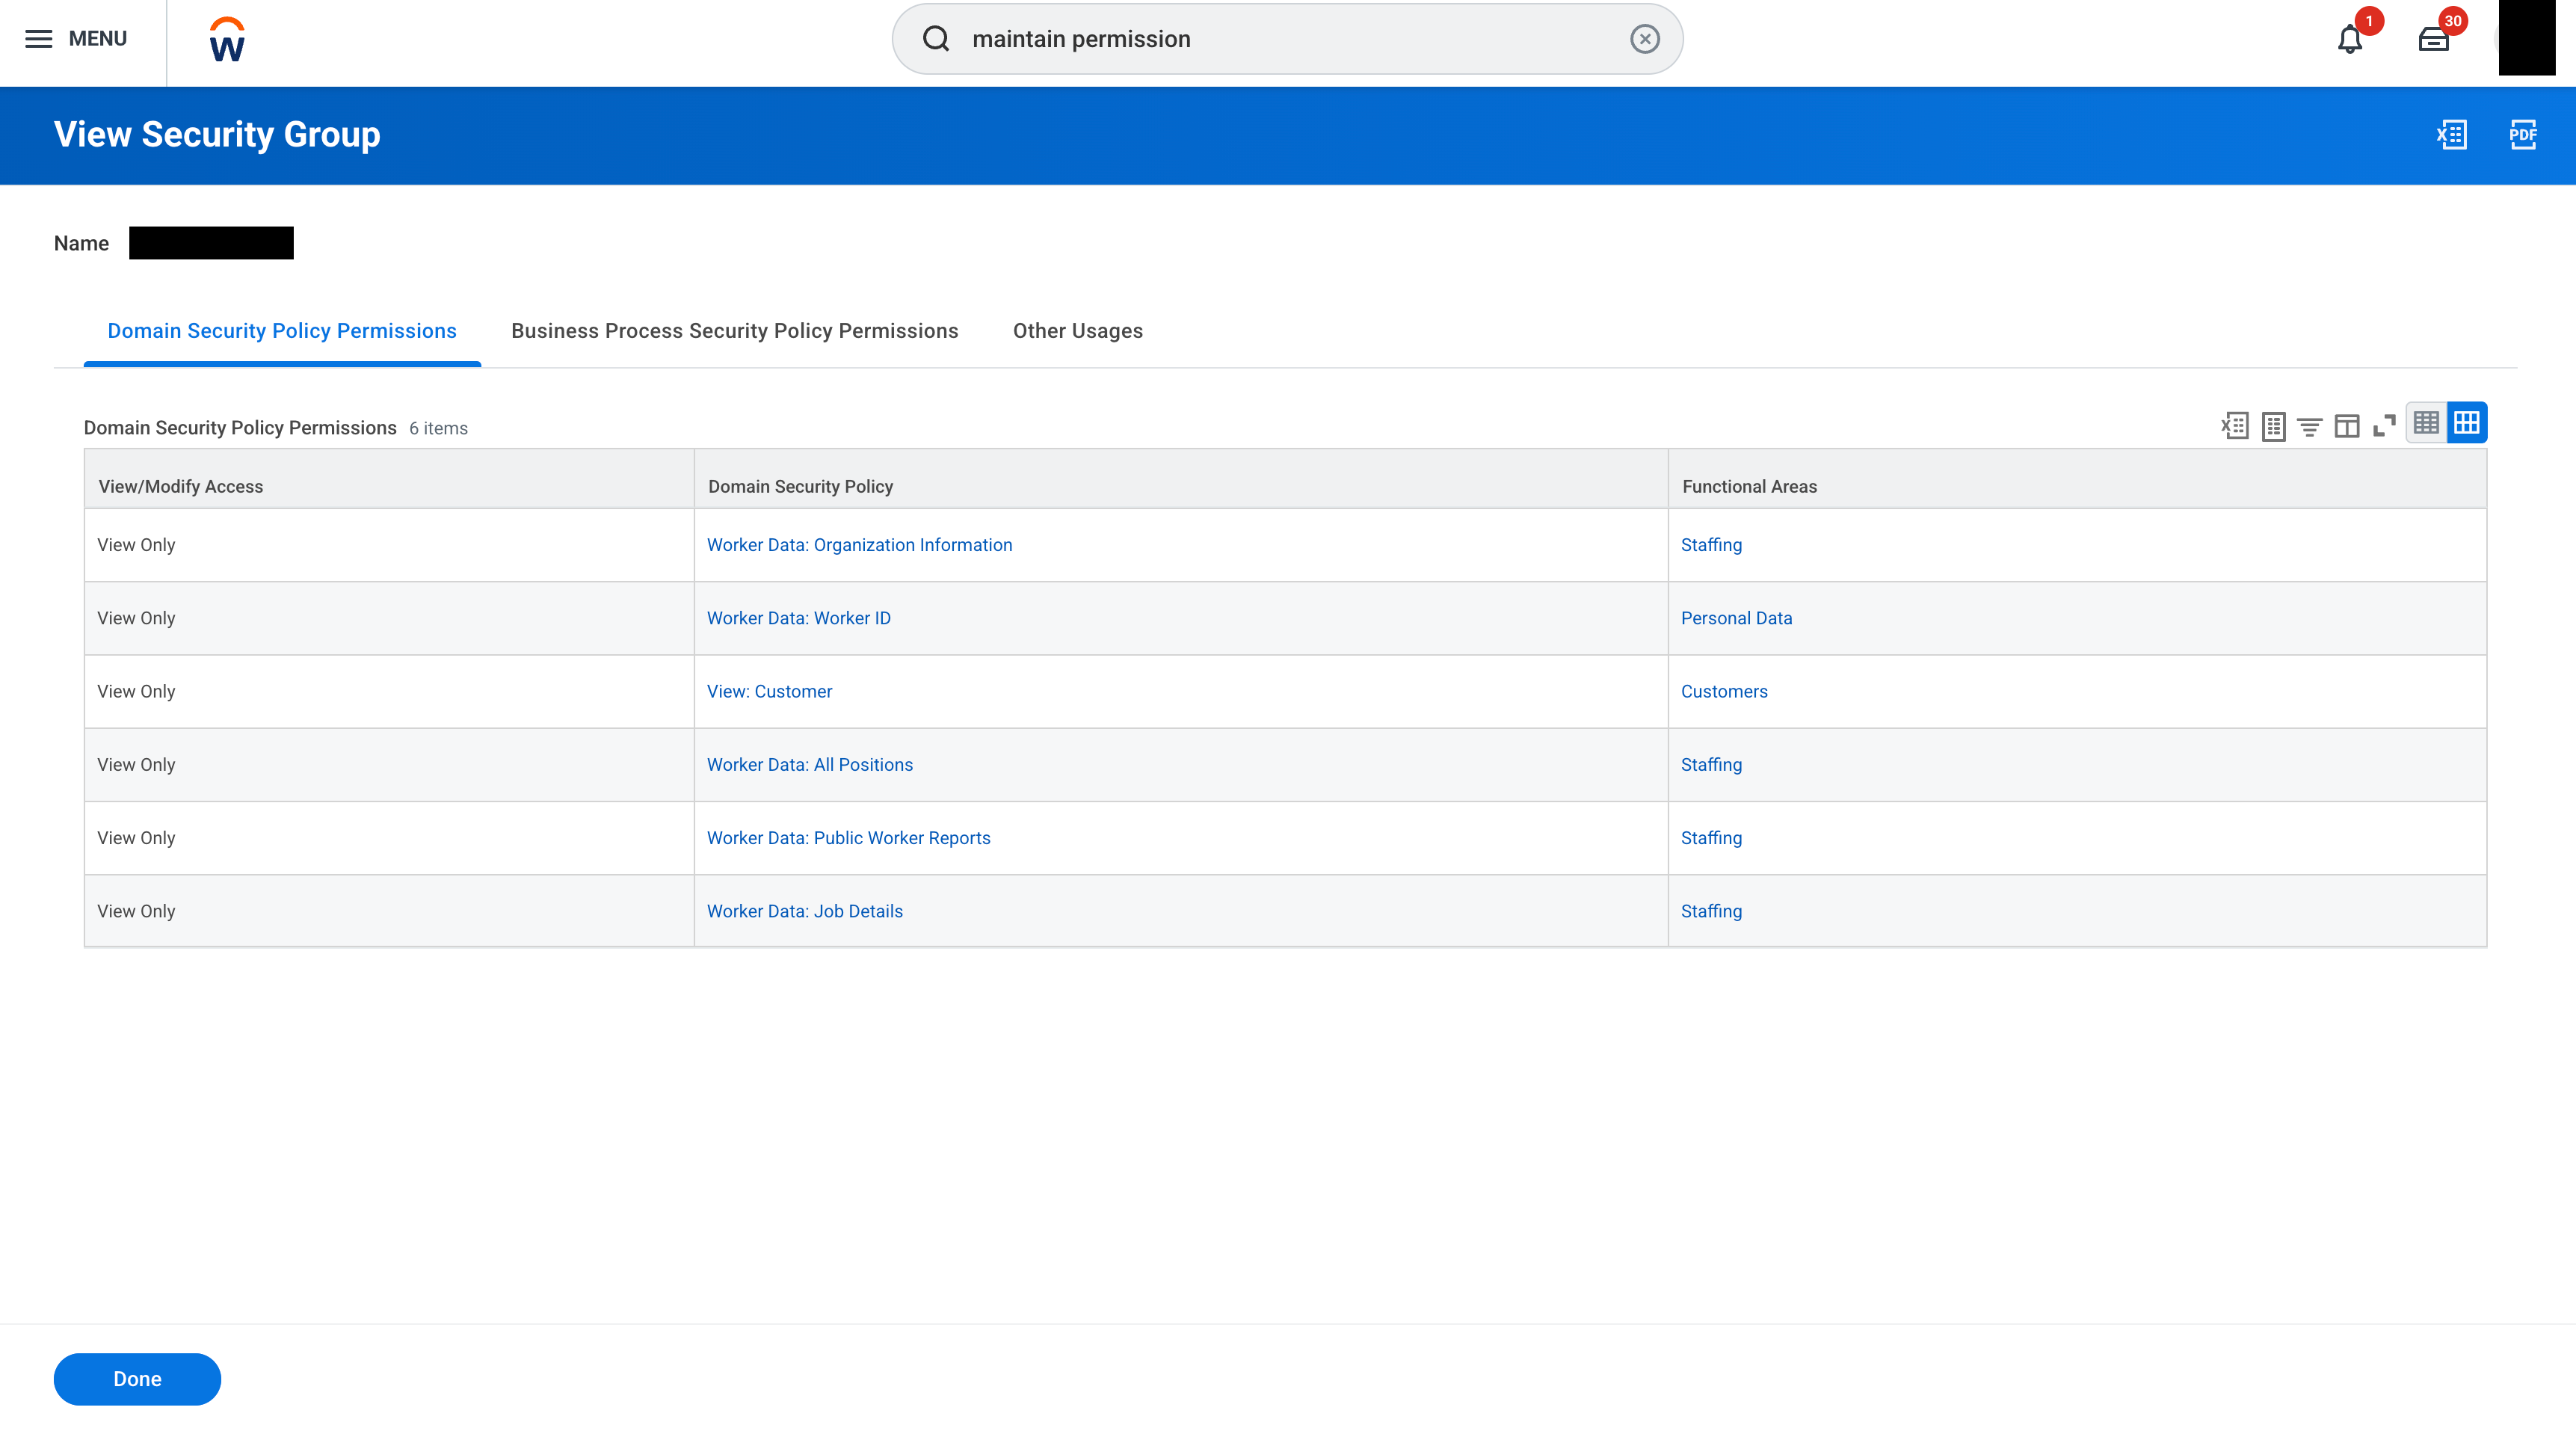Open Staffing link in Organization Information row

click(1712, 545)
